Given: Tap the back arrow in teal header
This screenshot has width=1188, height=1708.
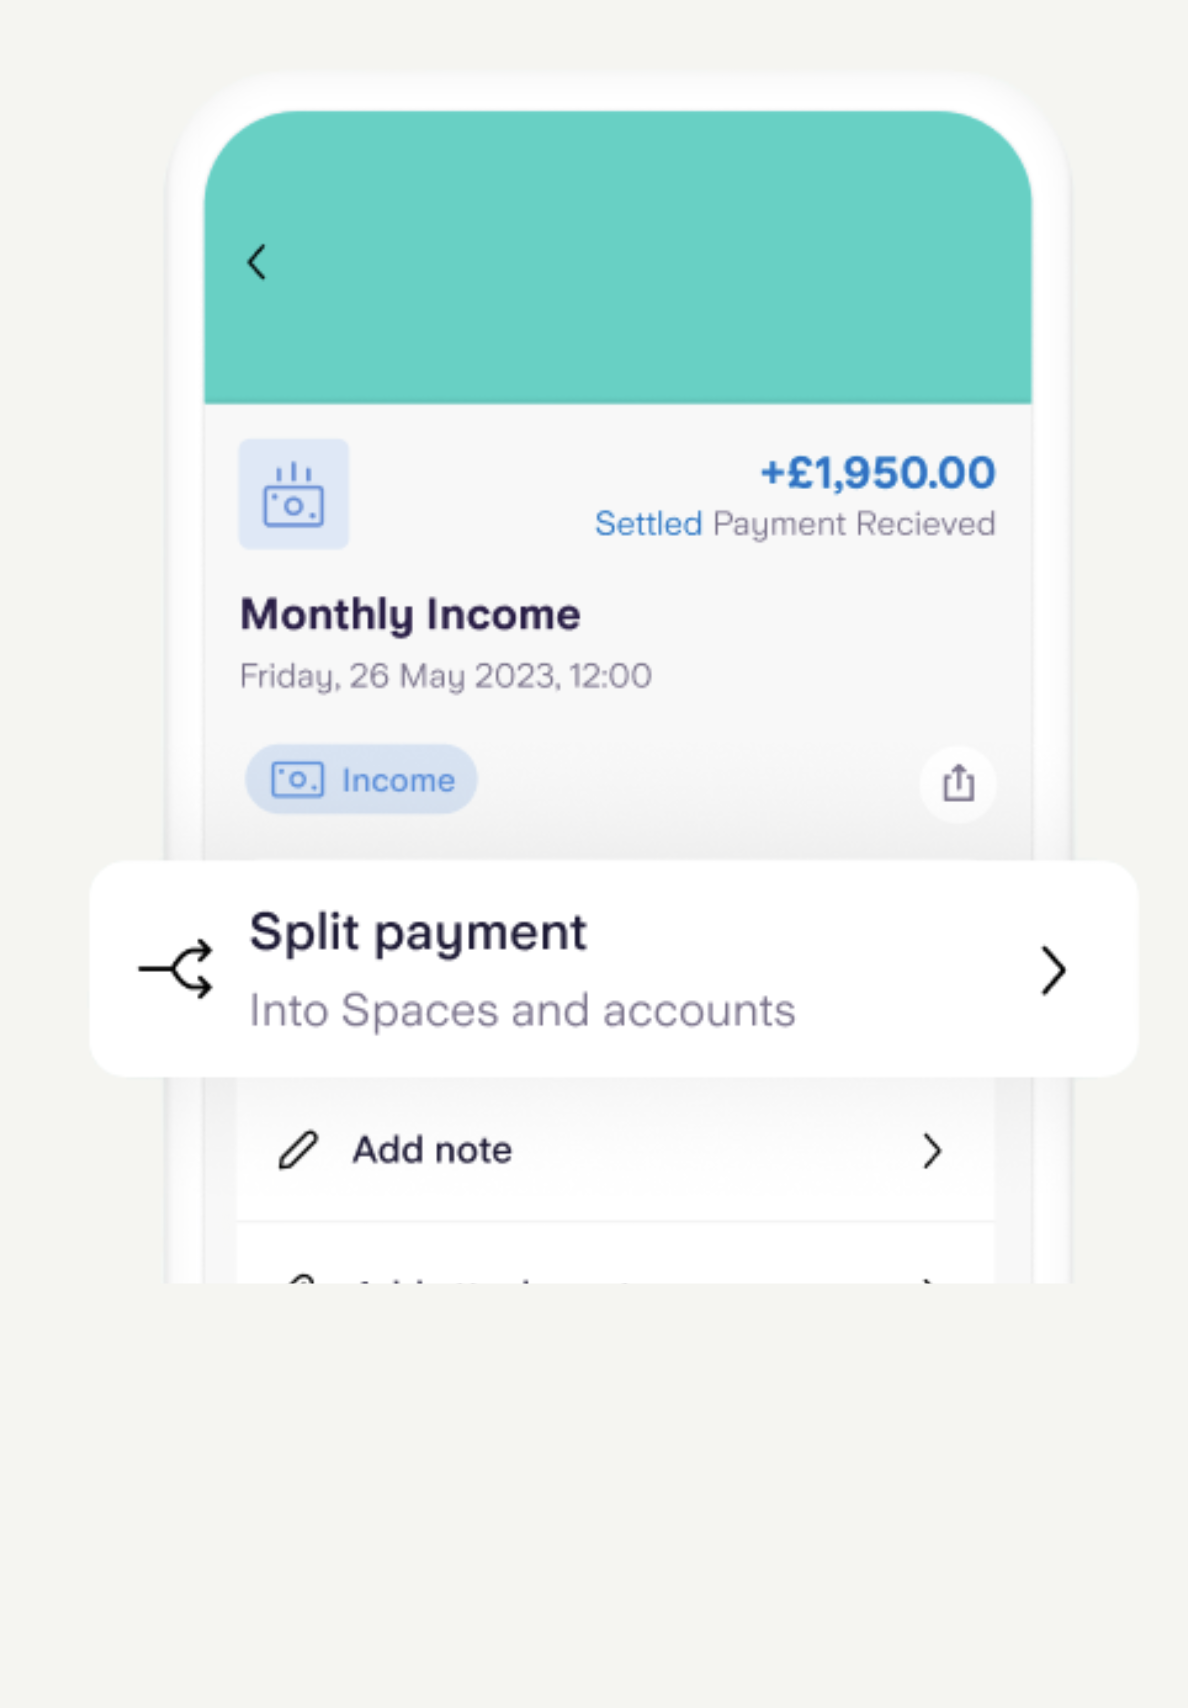Looking at the screenshot, I should pyautogui.click(x=257, y=262).
